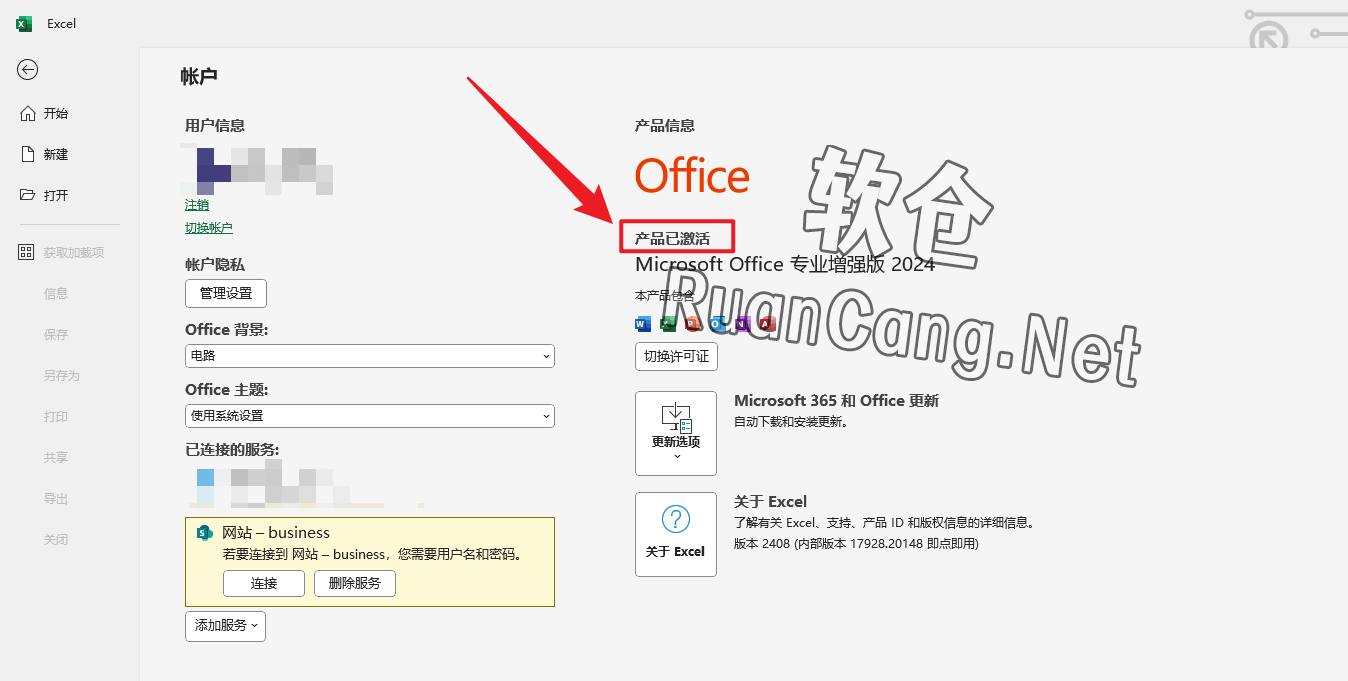The image size is (1348, 681).
Task: Click the home icon beside 开始
Action: [x=28, y=113]
